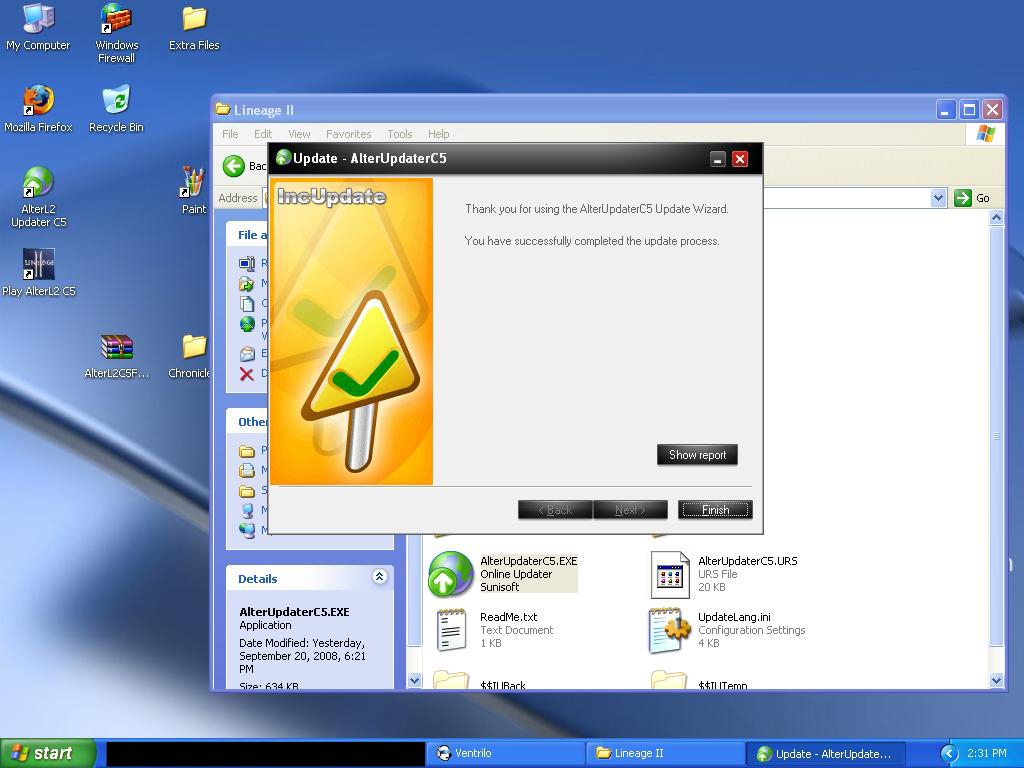Click Finish to close the wizard
This screenshot has width=1024, height=768.
coord(715,510)
